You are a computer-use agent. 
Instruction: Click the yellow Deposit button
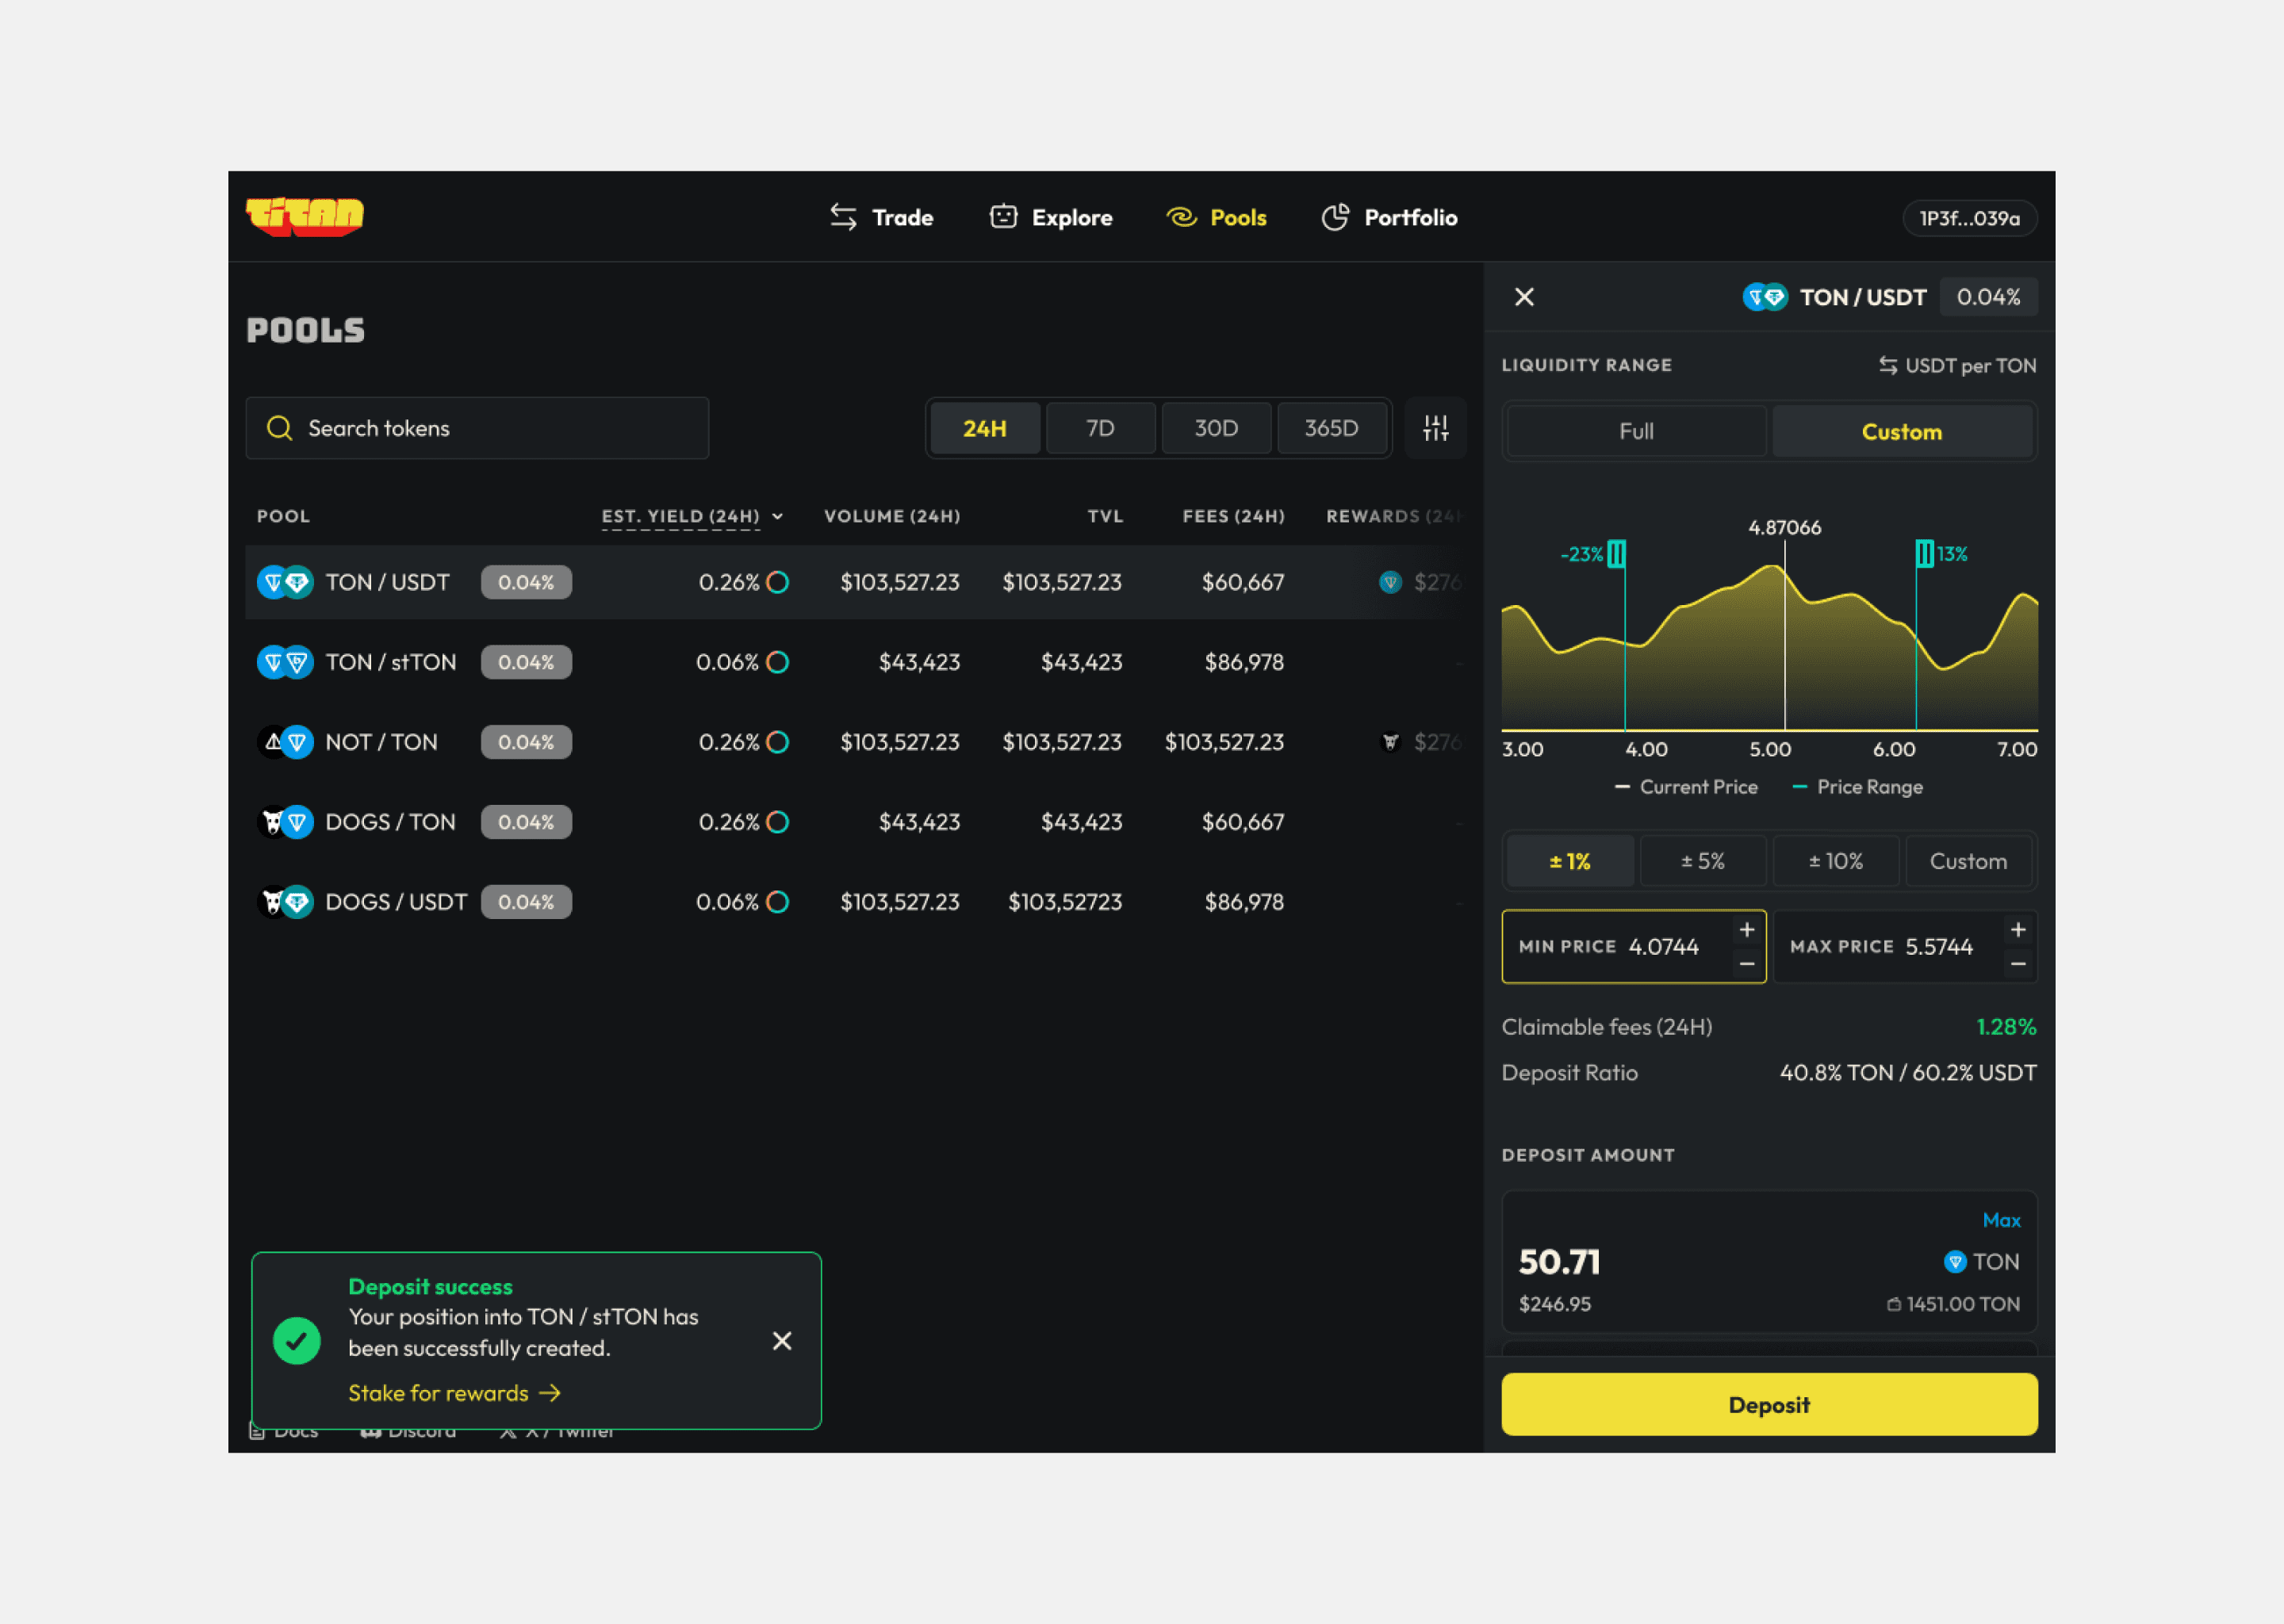pyautogui.click(x=1769, y=1405)
